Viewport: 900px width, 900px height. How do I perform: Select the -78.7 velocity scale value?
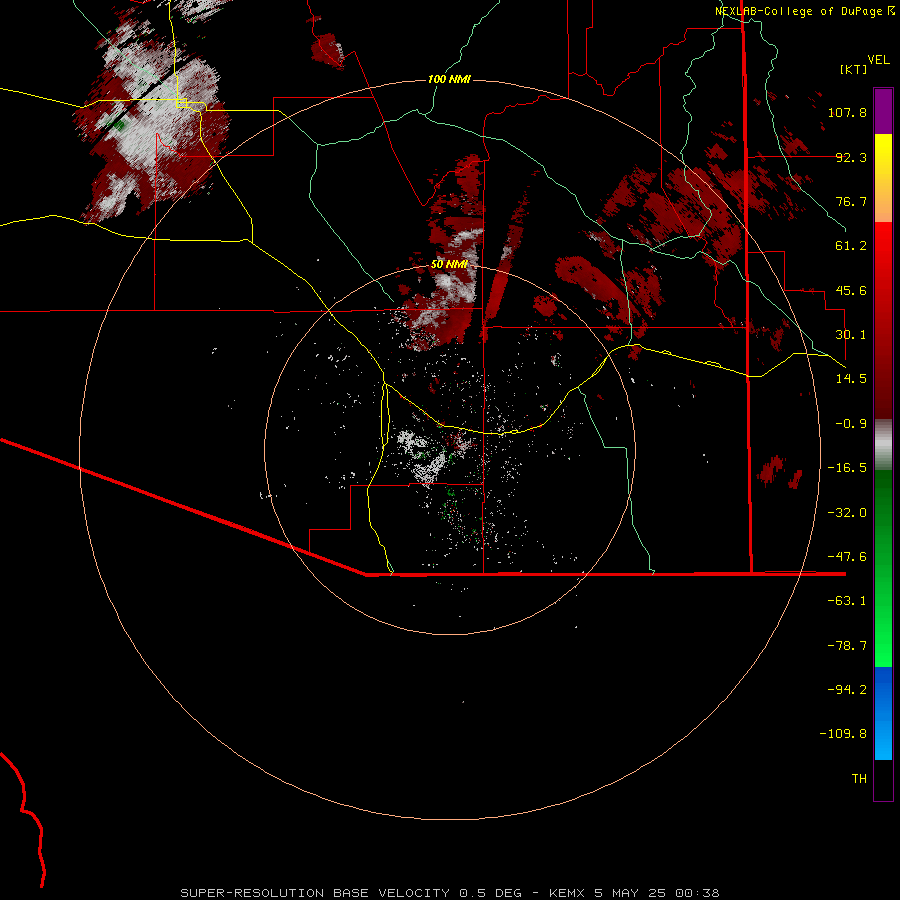click(847, 646)
